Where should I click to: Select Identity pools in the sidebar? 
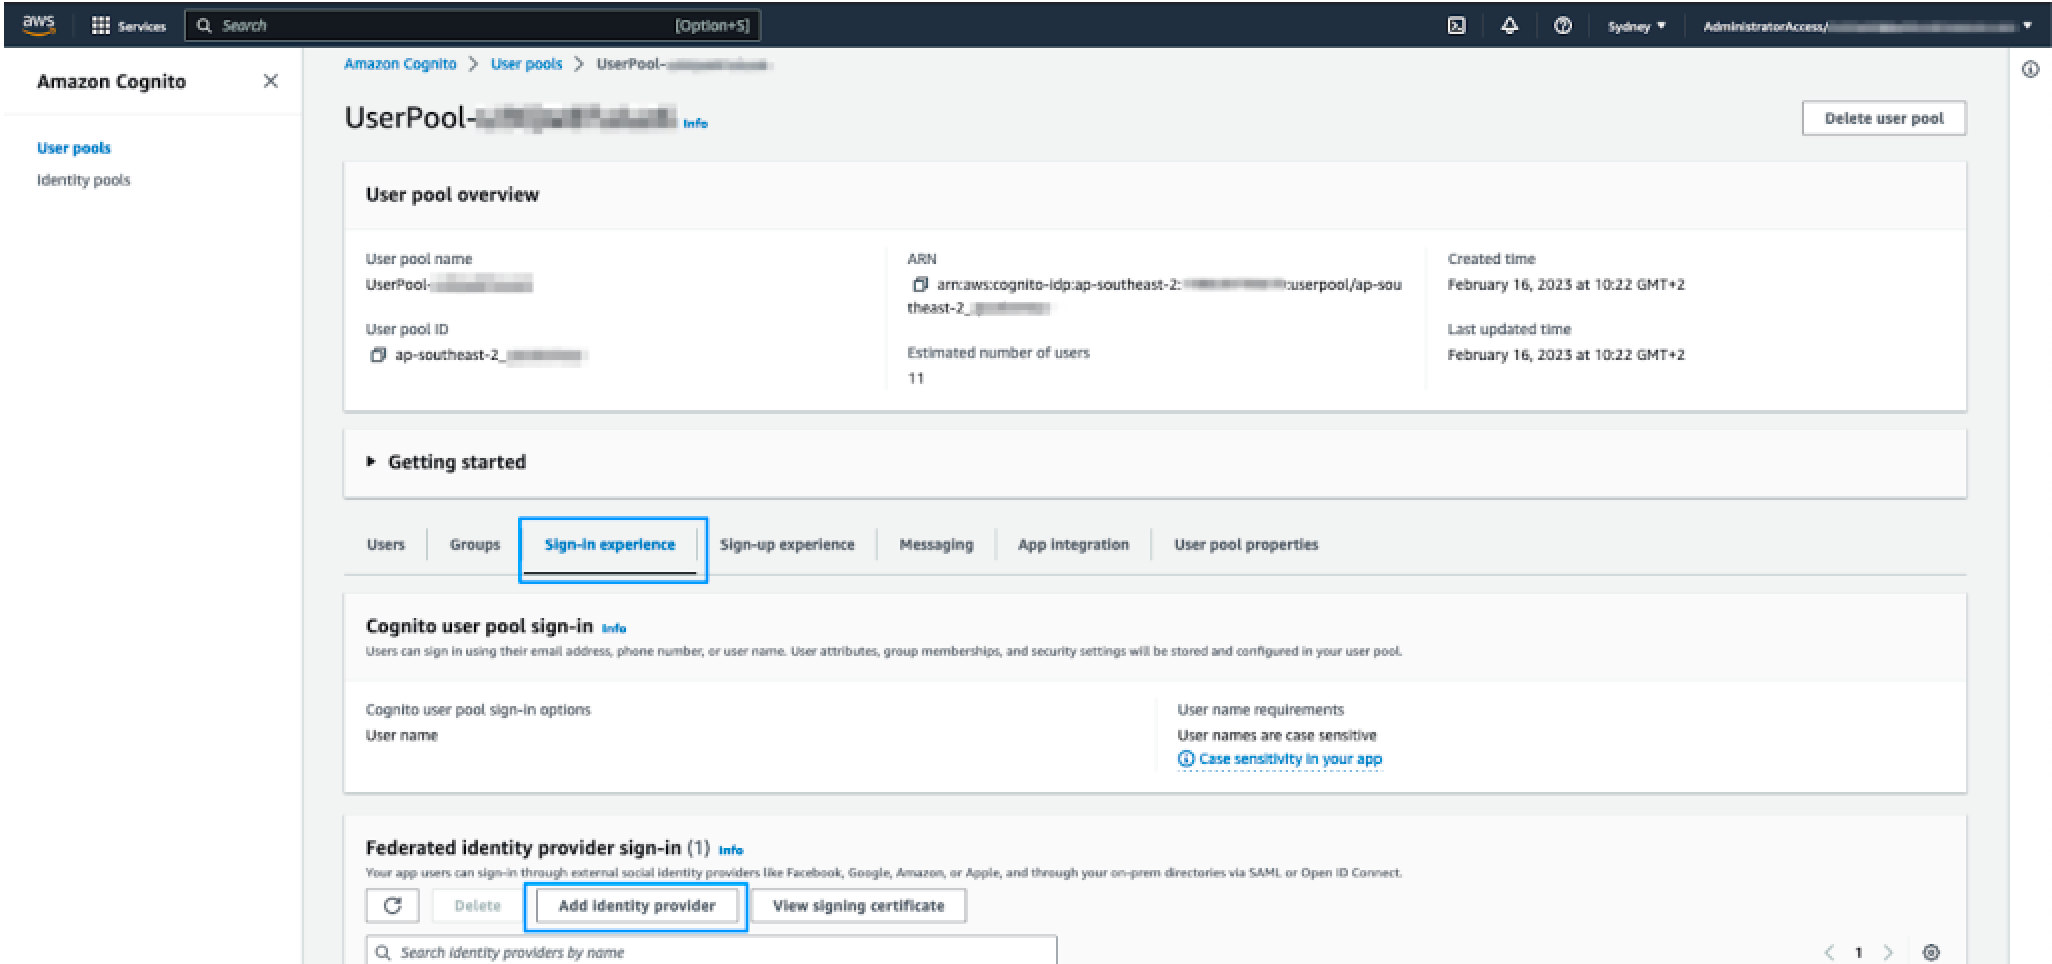[x=83, y=180]
